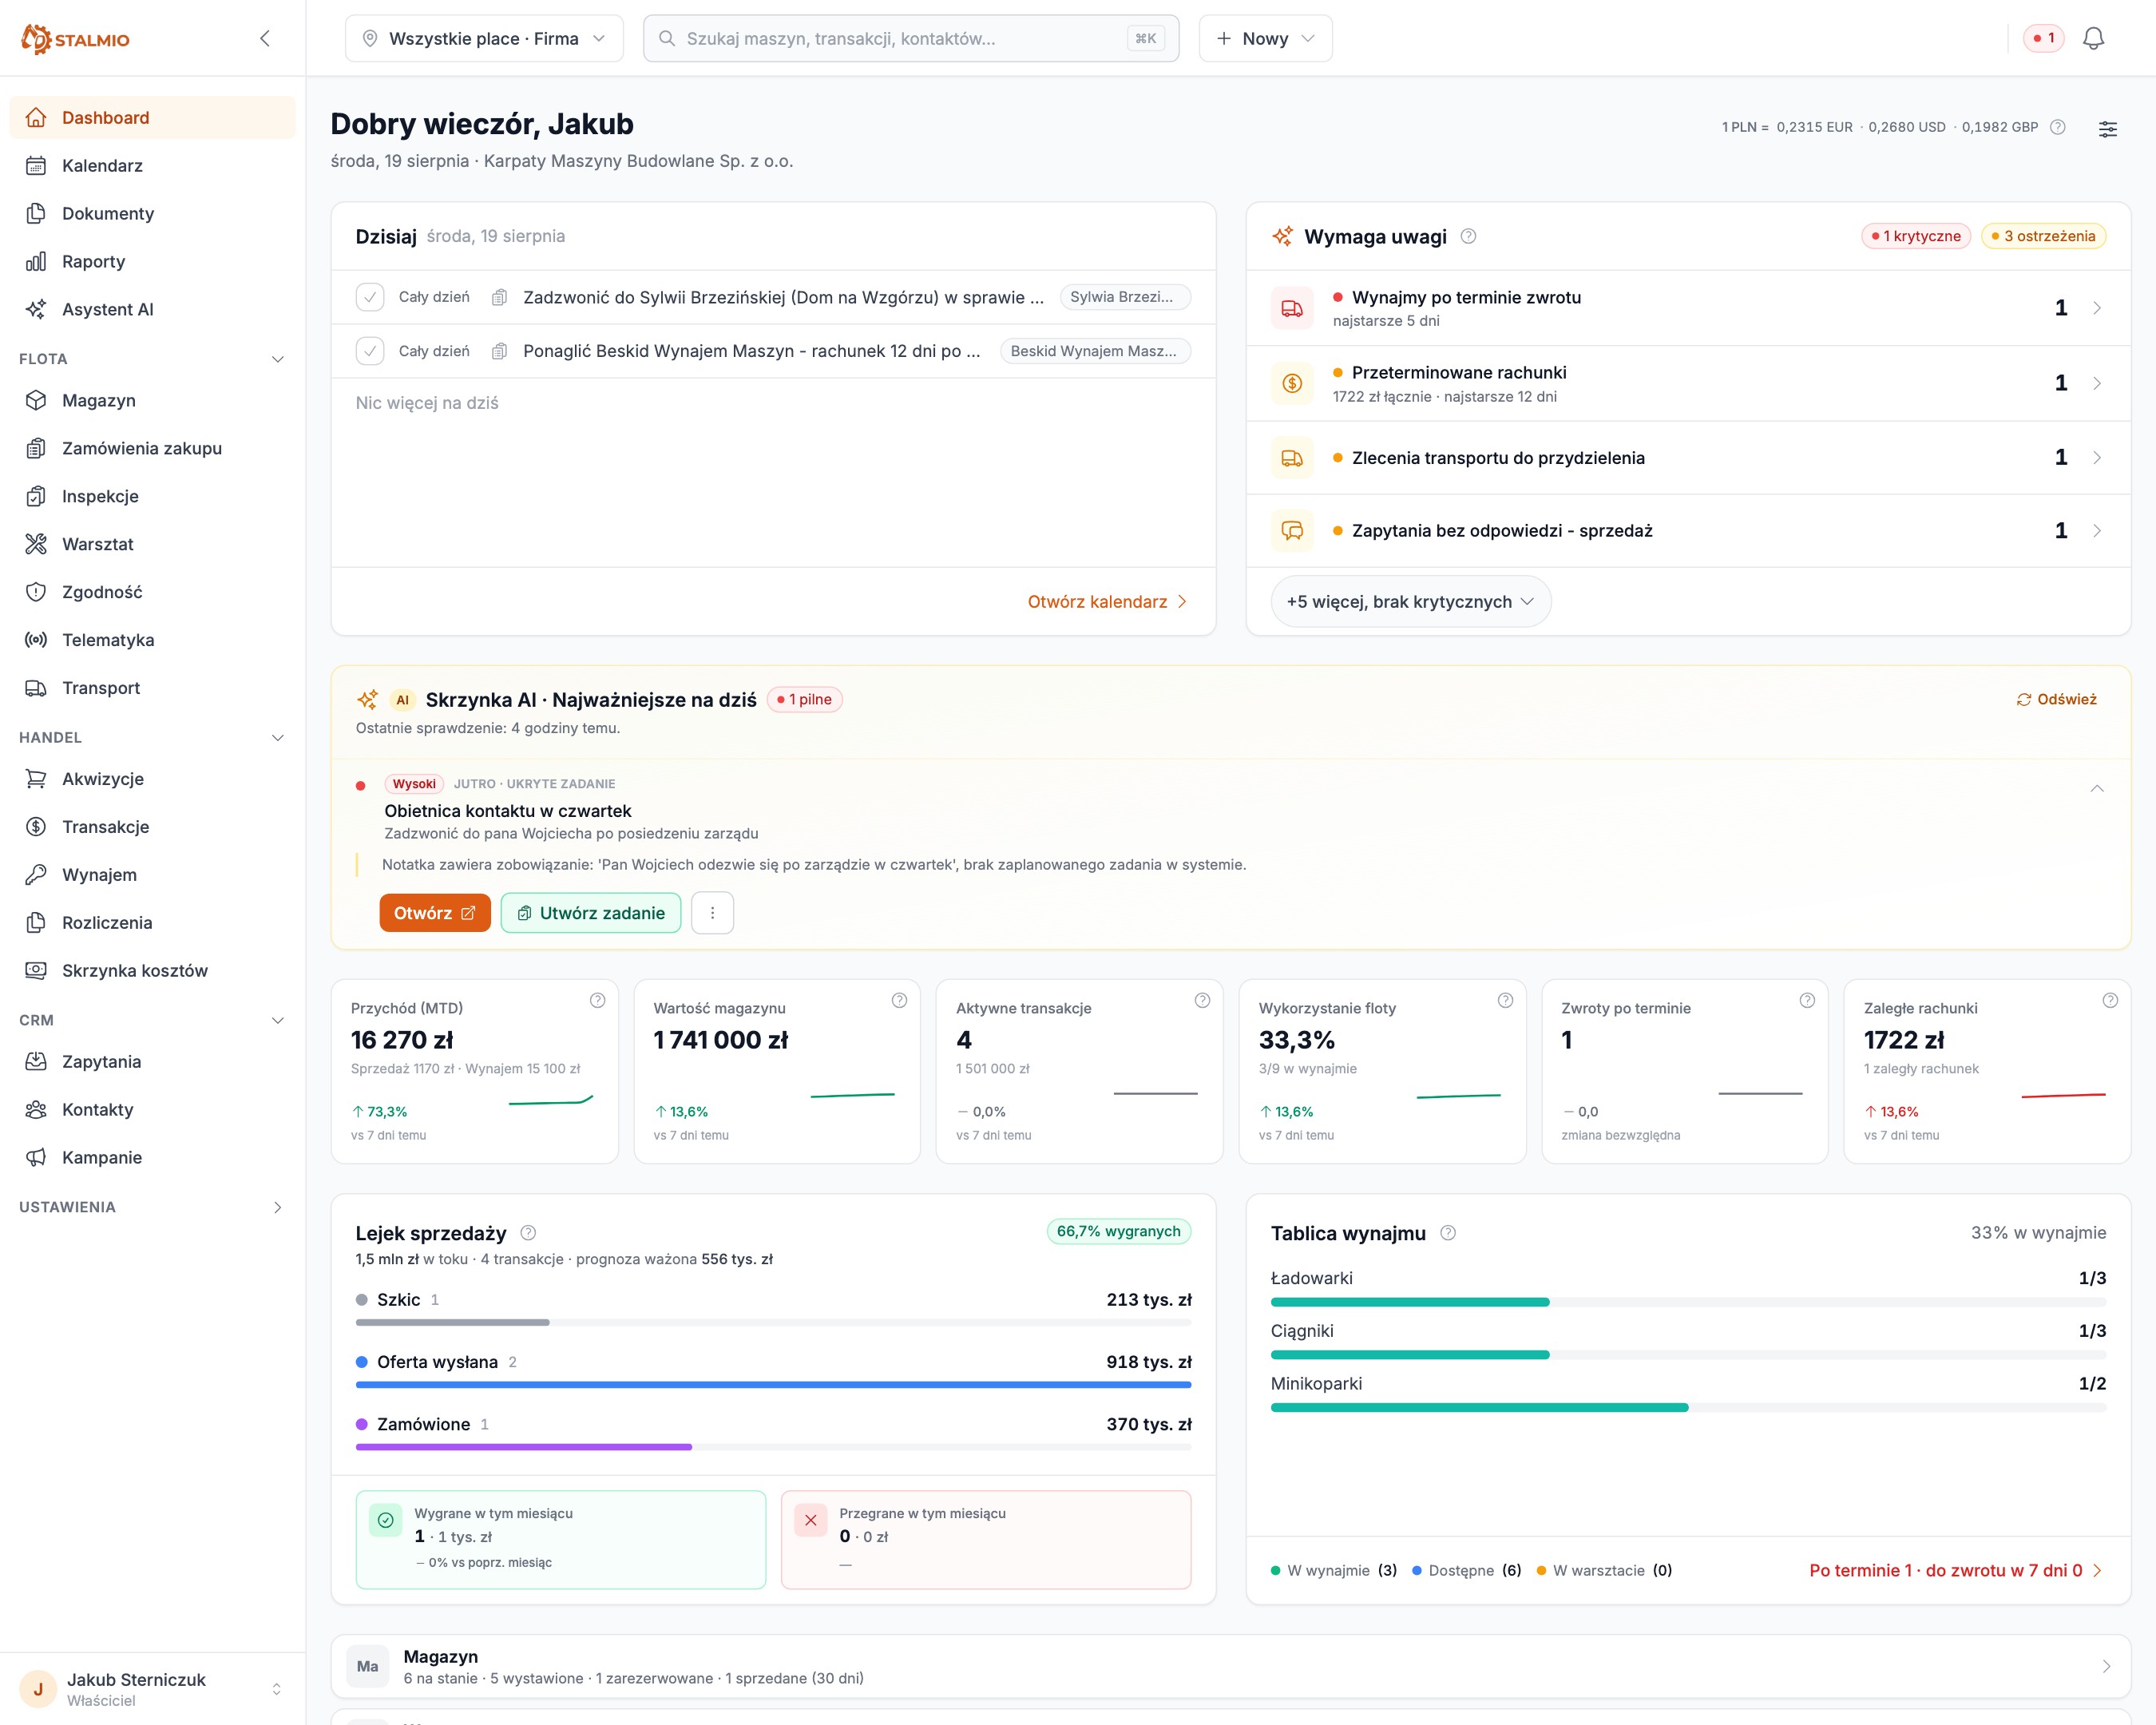Click the exchange rate help icon

[x=2057, y=127]
